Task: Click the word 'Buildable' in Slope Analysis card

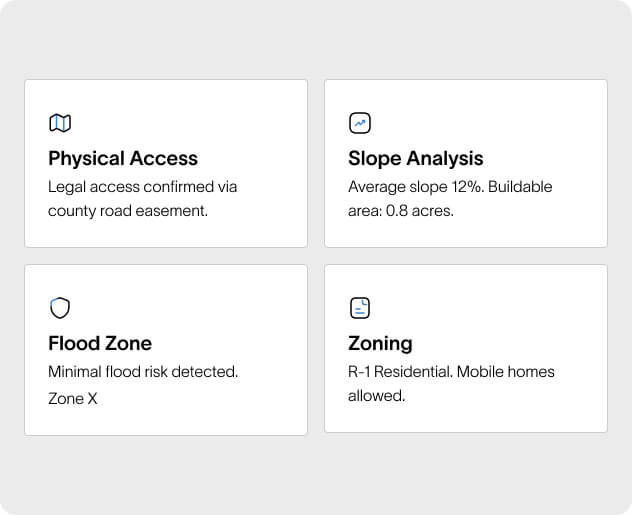Action: [x=520, y=187]
